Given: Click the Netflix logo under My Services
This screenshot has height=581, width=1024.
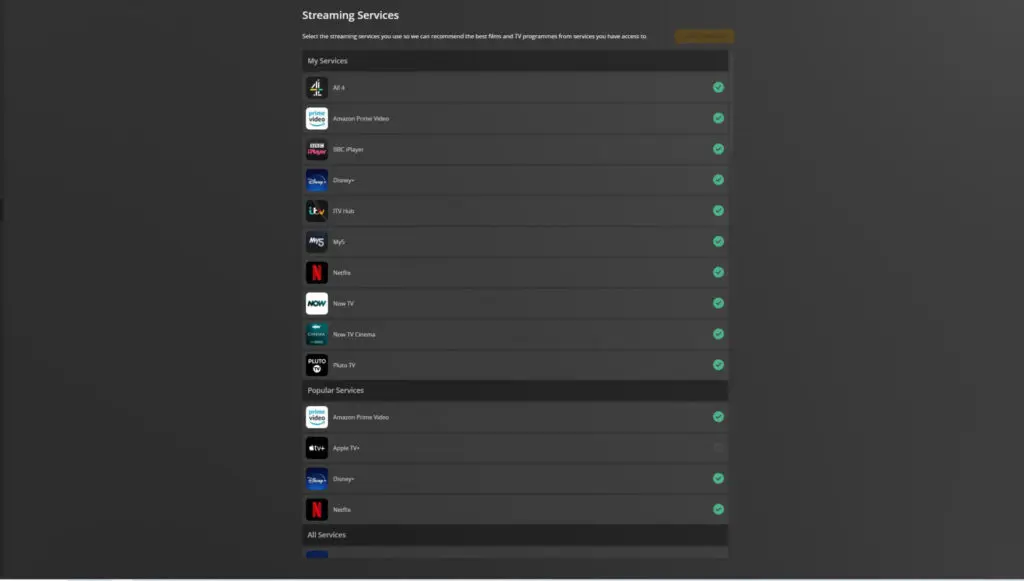Looking at the screenshot, I should coord(317,272).
